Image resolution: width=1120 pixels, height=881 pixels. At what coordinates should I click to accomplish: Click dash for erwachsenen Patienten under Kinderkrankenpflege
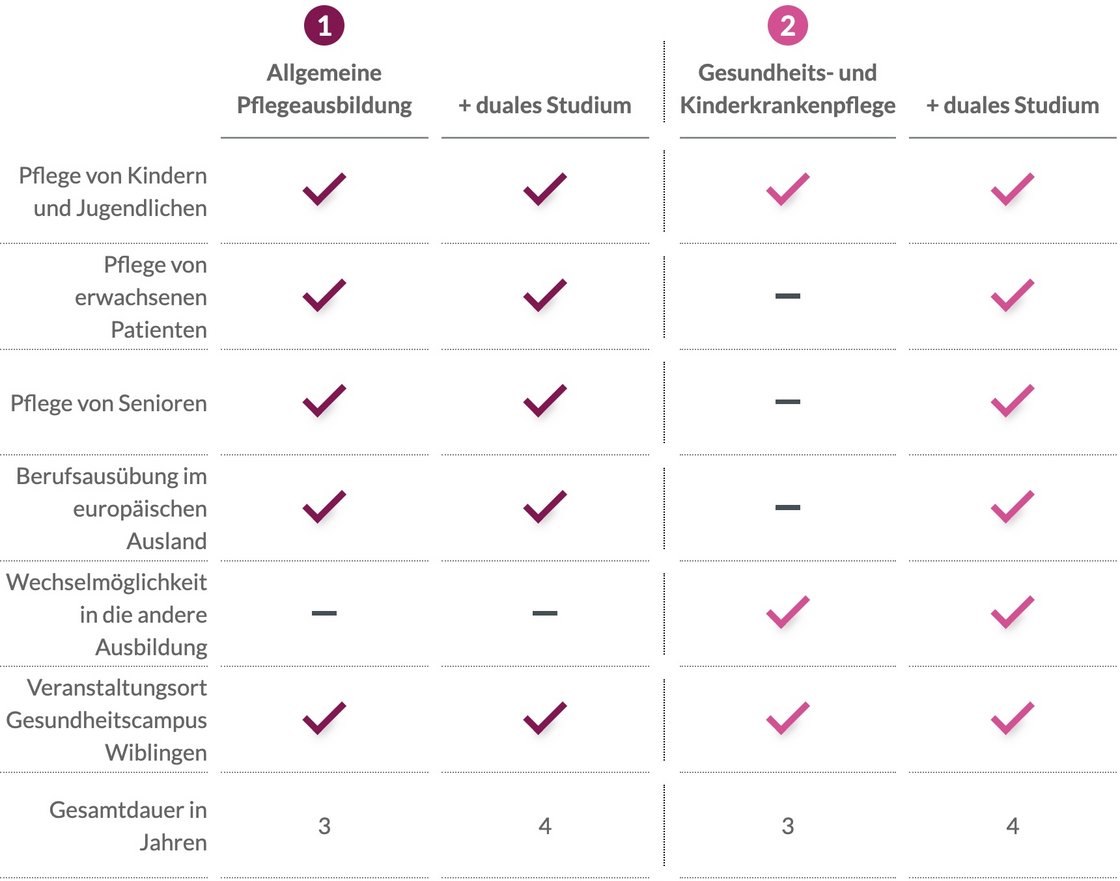tap(787, 296)
